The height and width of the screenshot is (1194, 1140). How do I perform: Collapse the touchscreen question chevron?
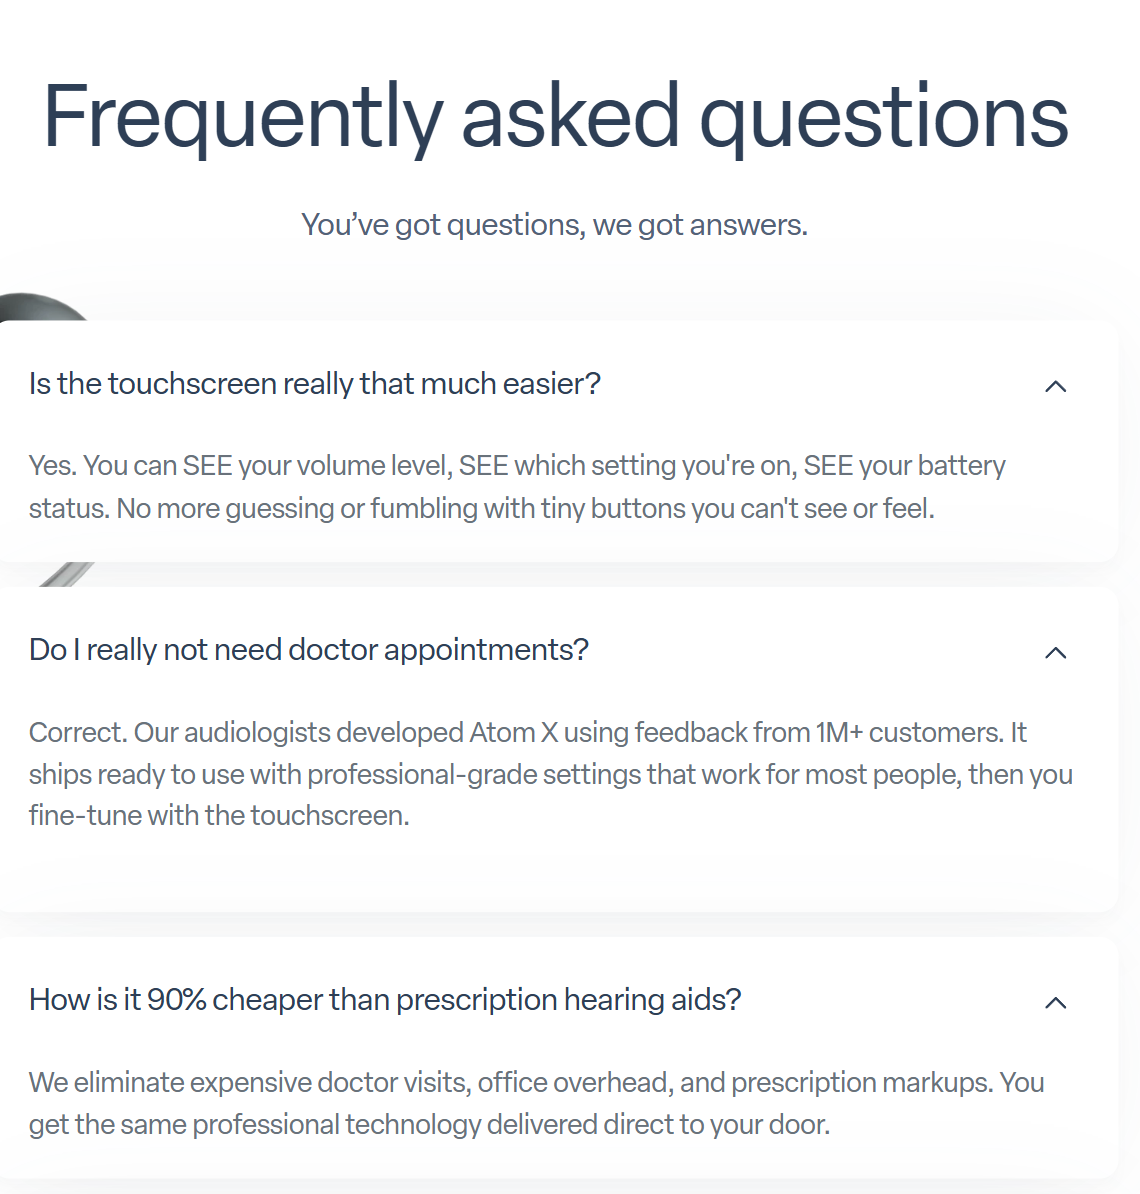1055,386
